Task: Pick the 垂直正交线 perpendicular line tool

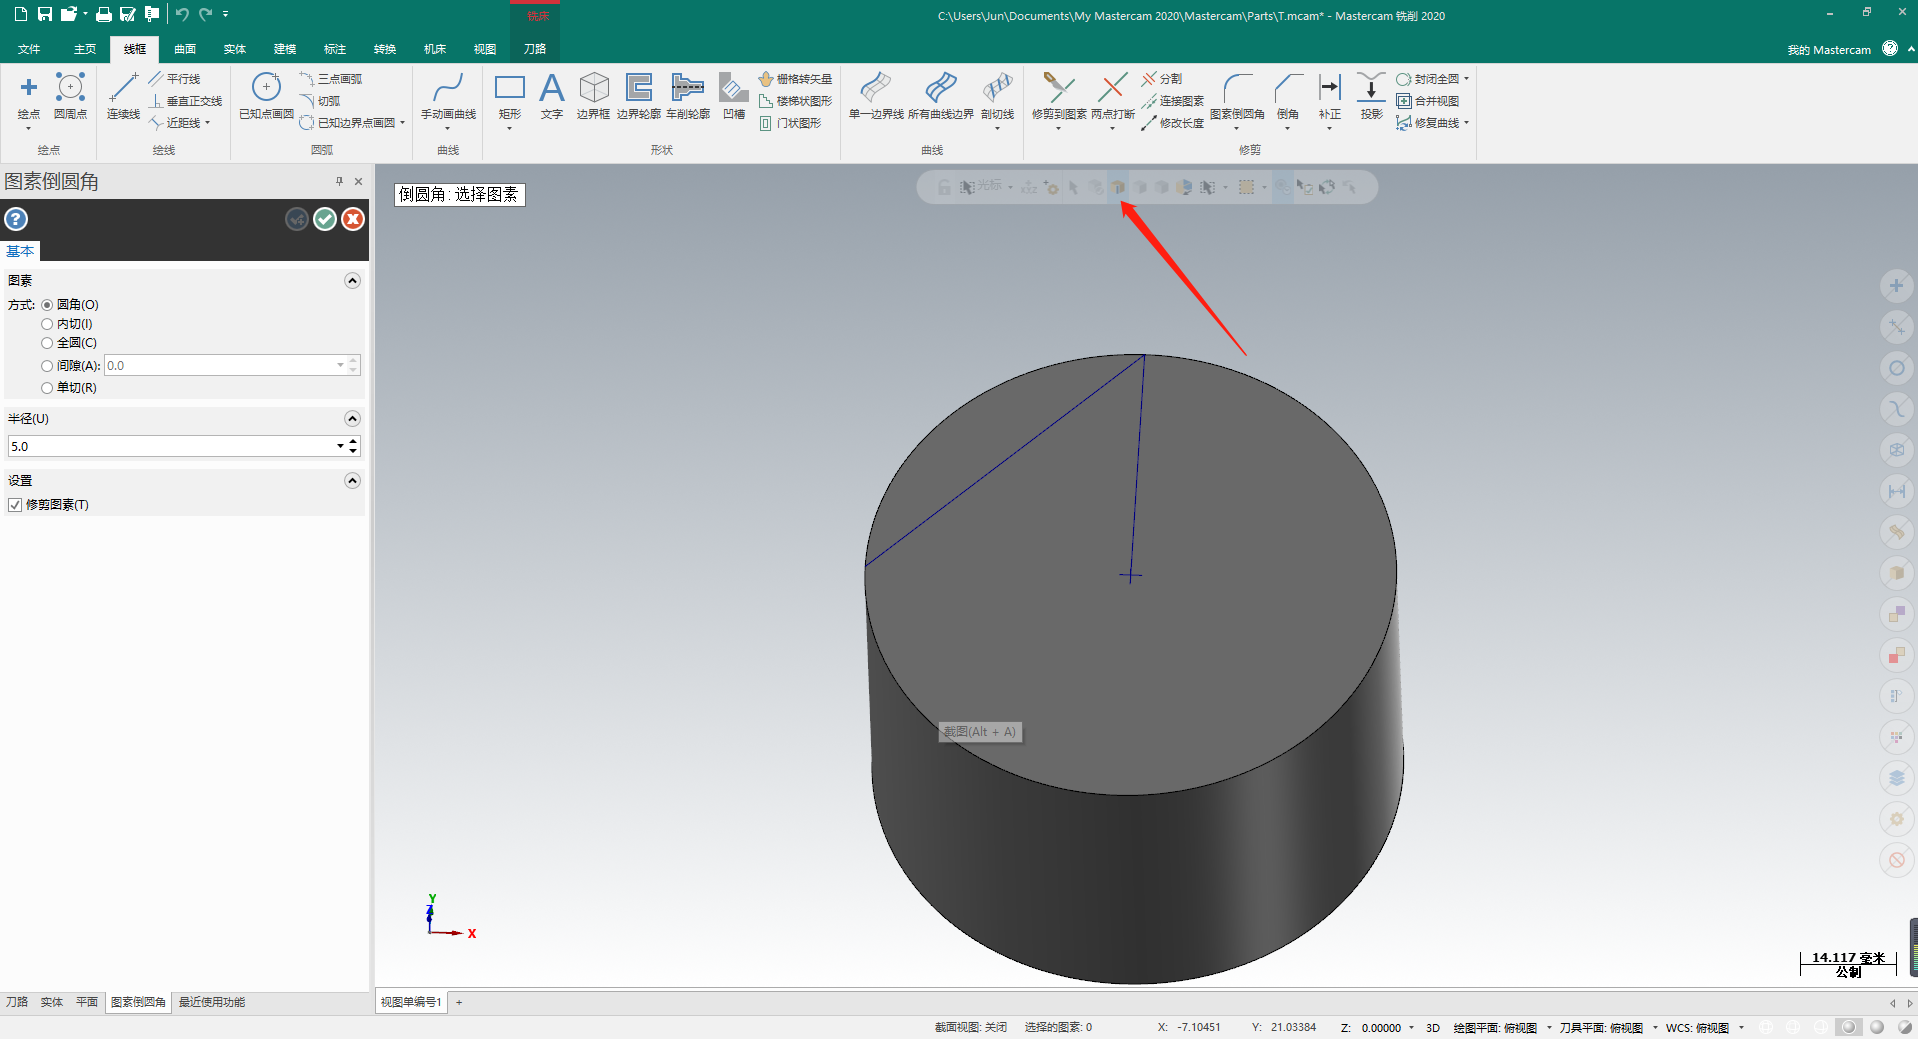Action: [x=185, y=101]
